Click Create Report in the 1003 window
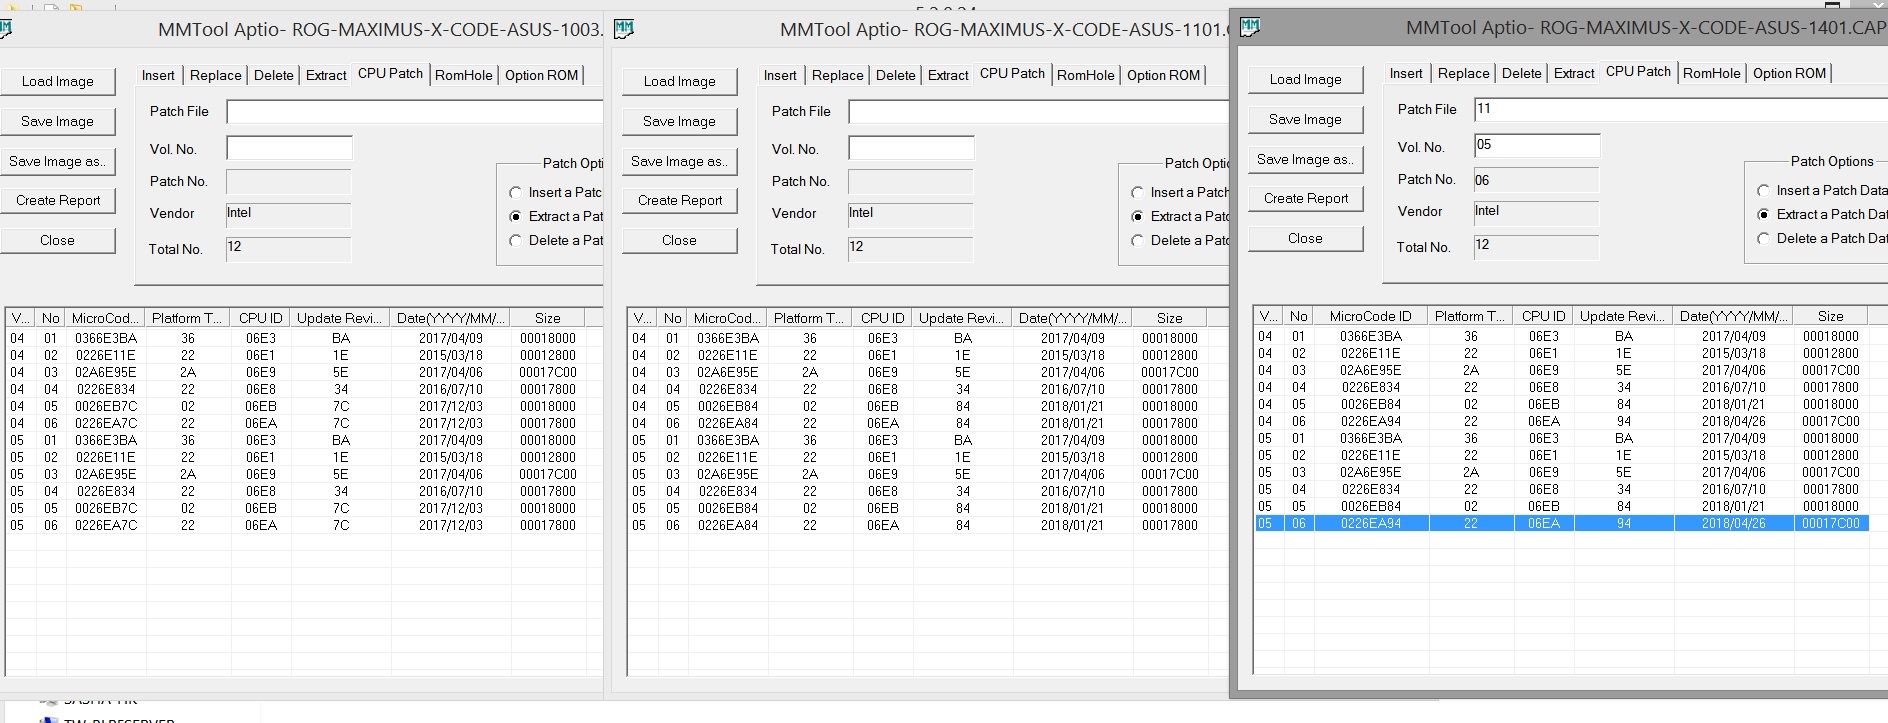This screenshot has height=723, width=1888. (x=58, y=200)
